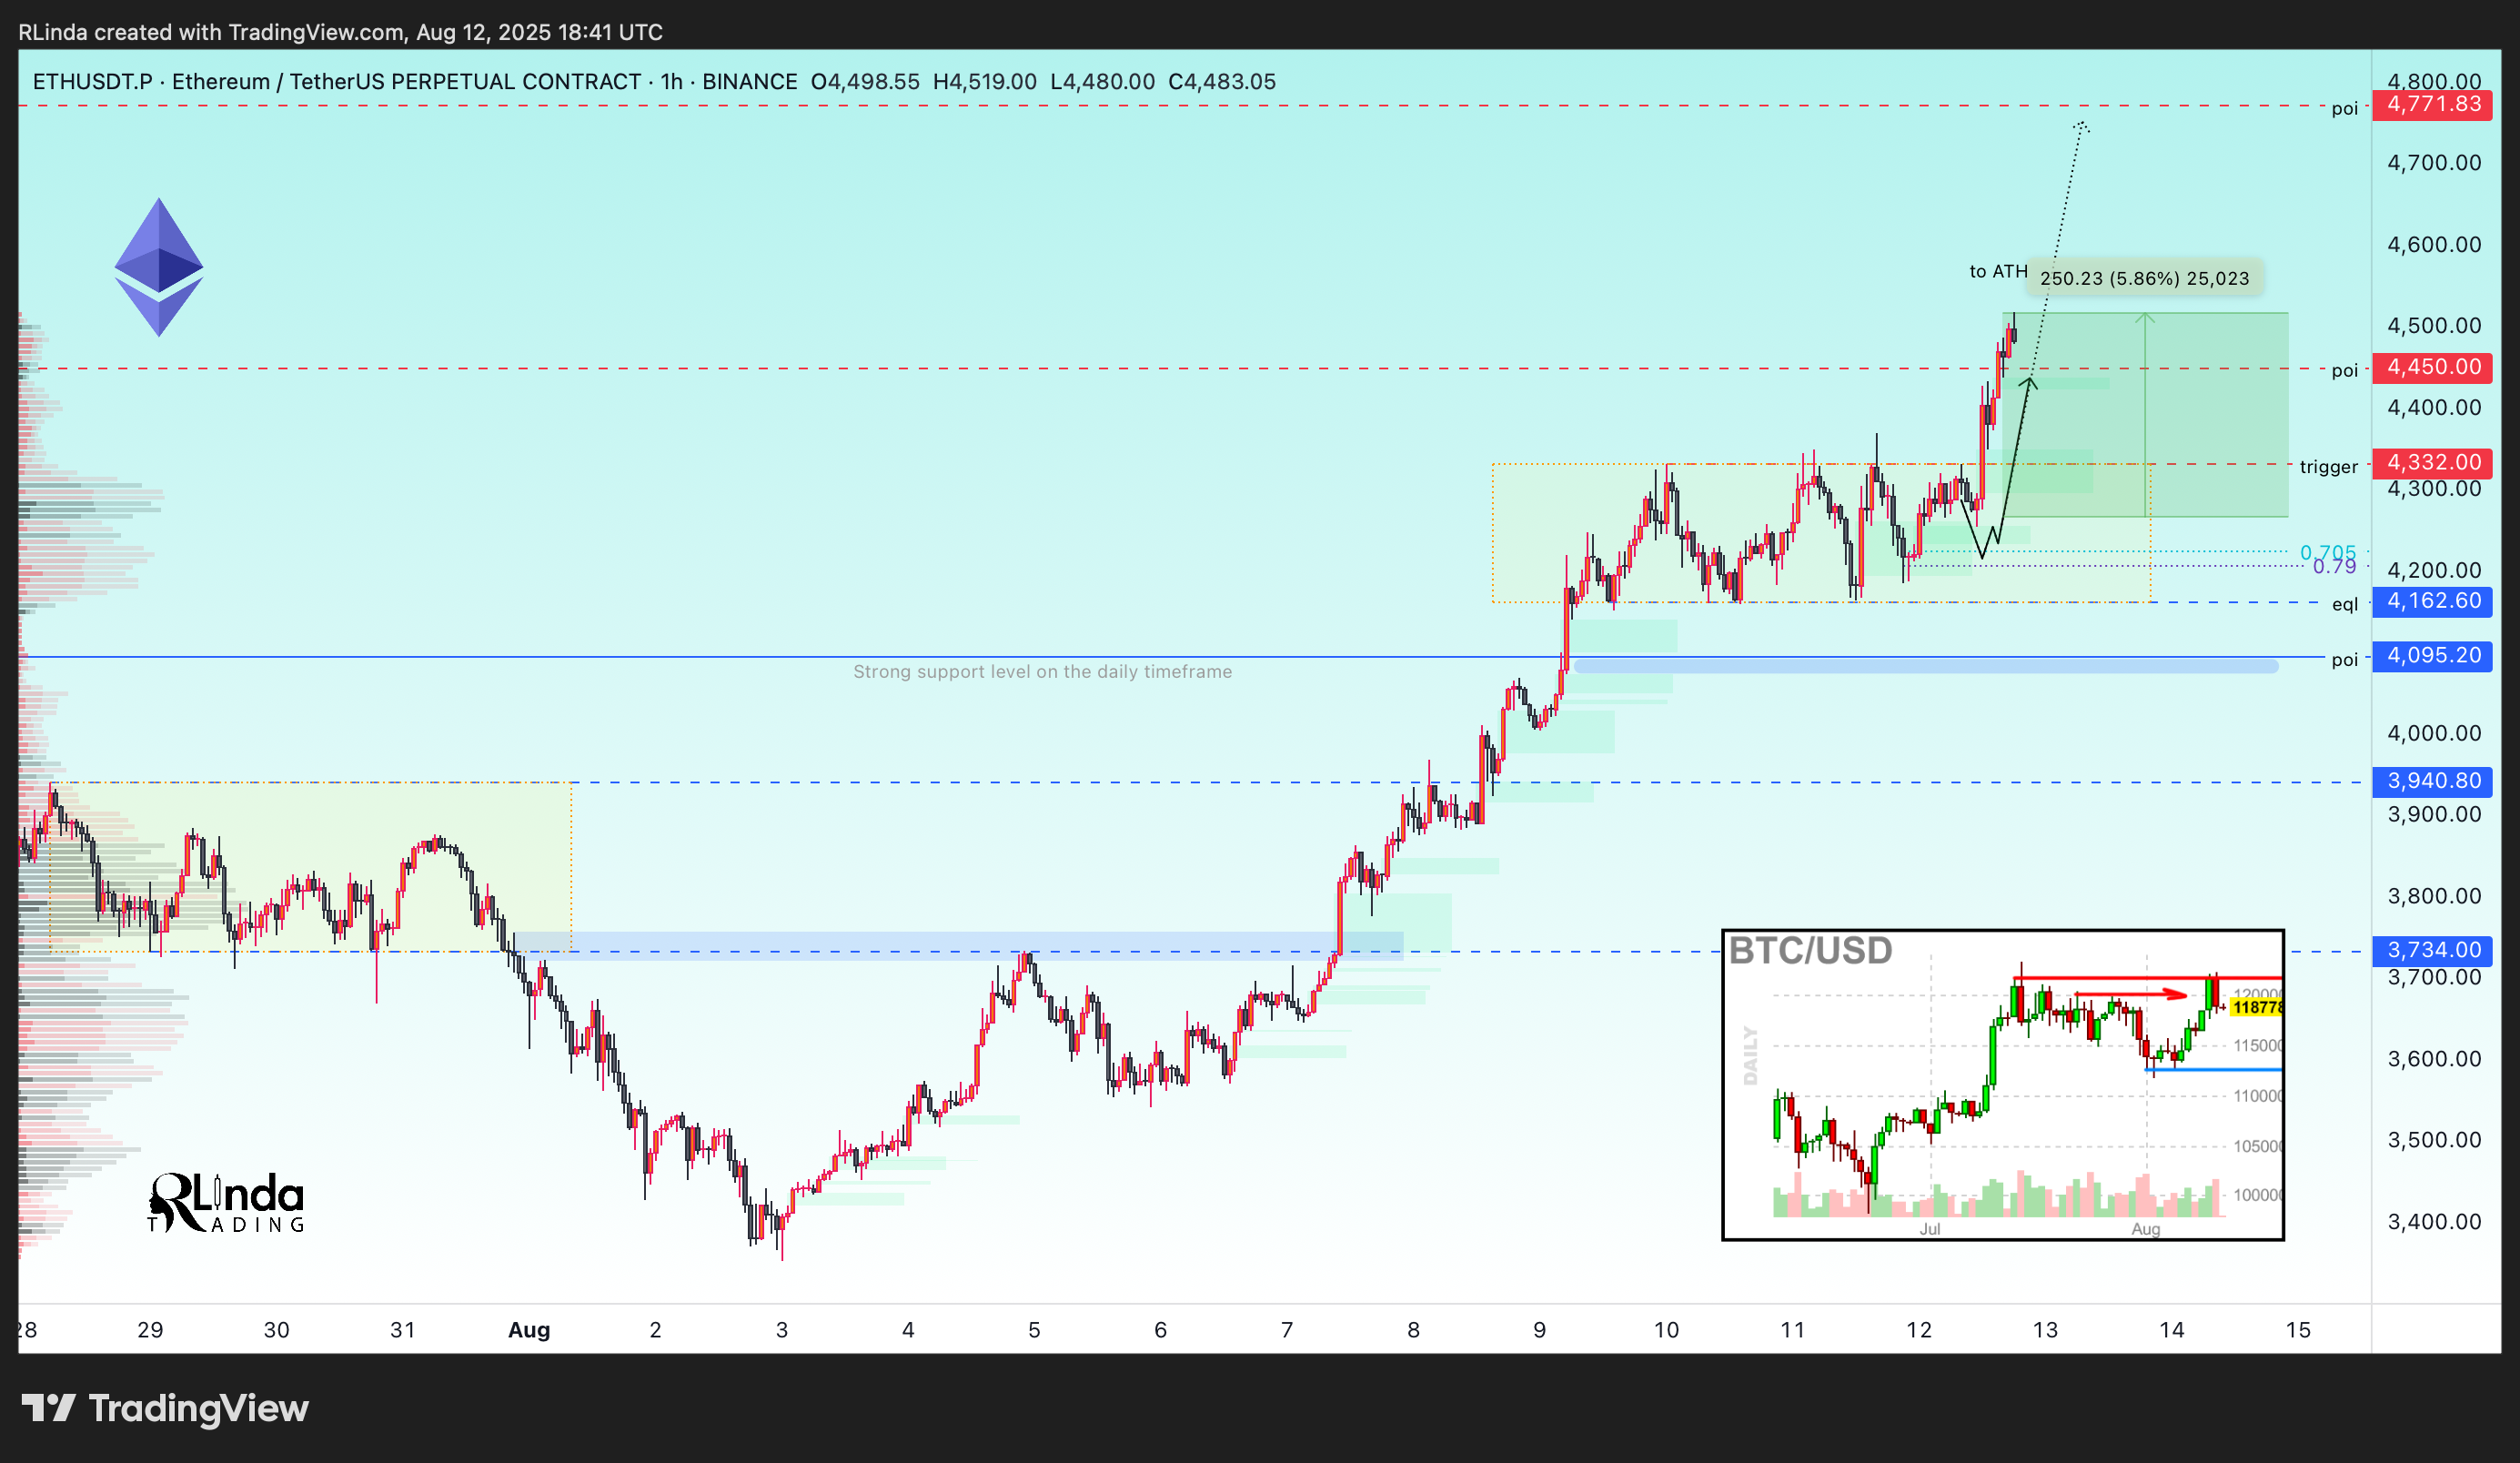Screen dimensions: 2520x1463
Task: Click the 4,200.00 price axis value
Action: [x=2433, y=570]
